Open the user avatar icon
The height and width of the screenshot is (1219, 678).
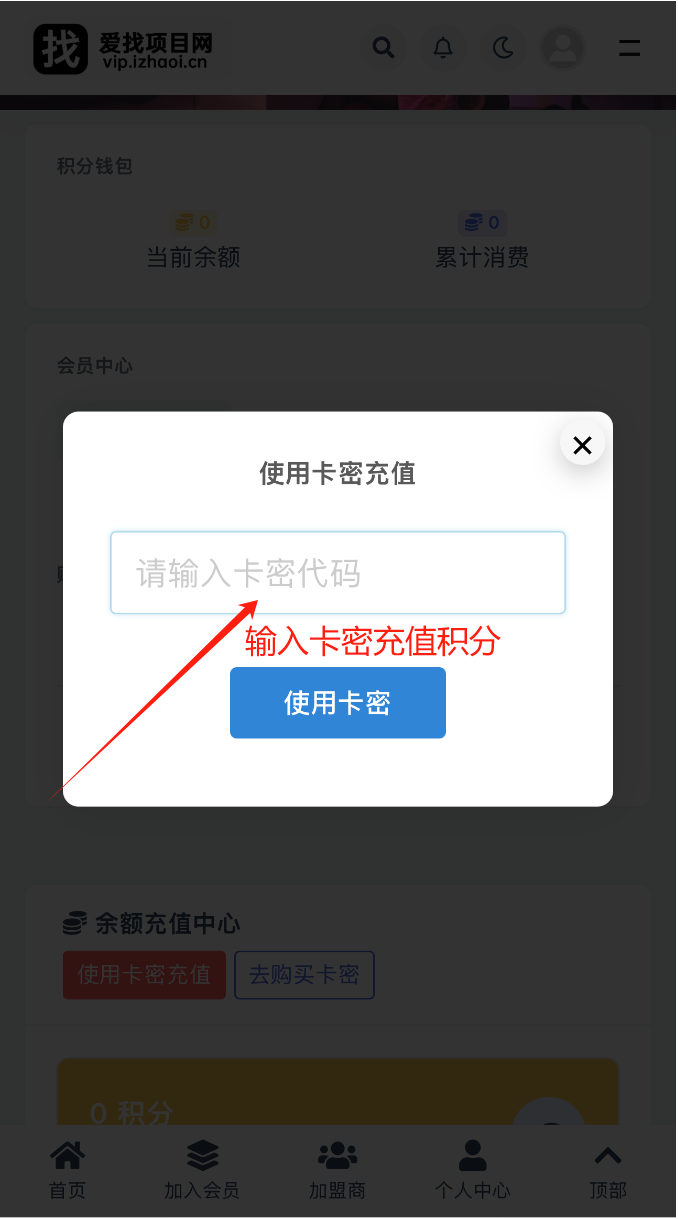point(563,48)
